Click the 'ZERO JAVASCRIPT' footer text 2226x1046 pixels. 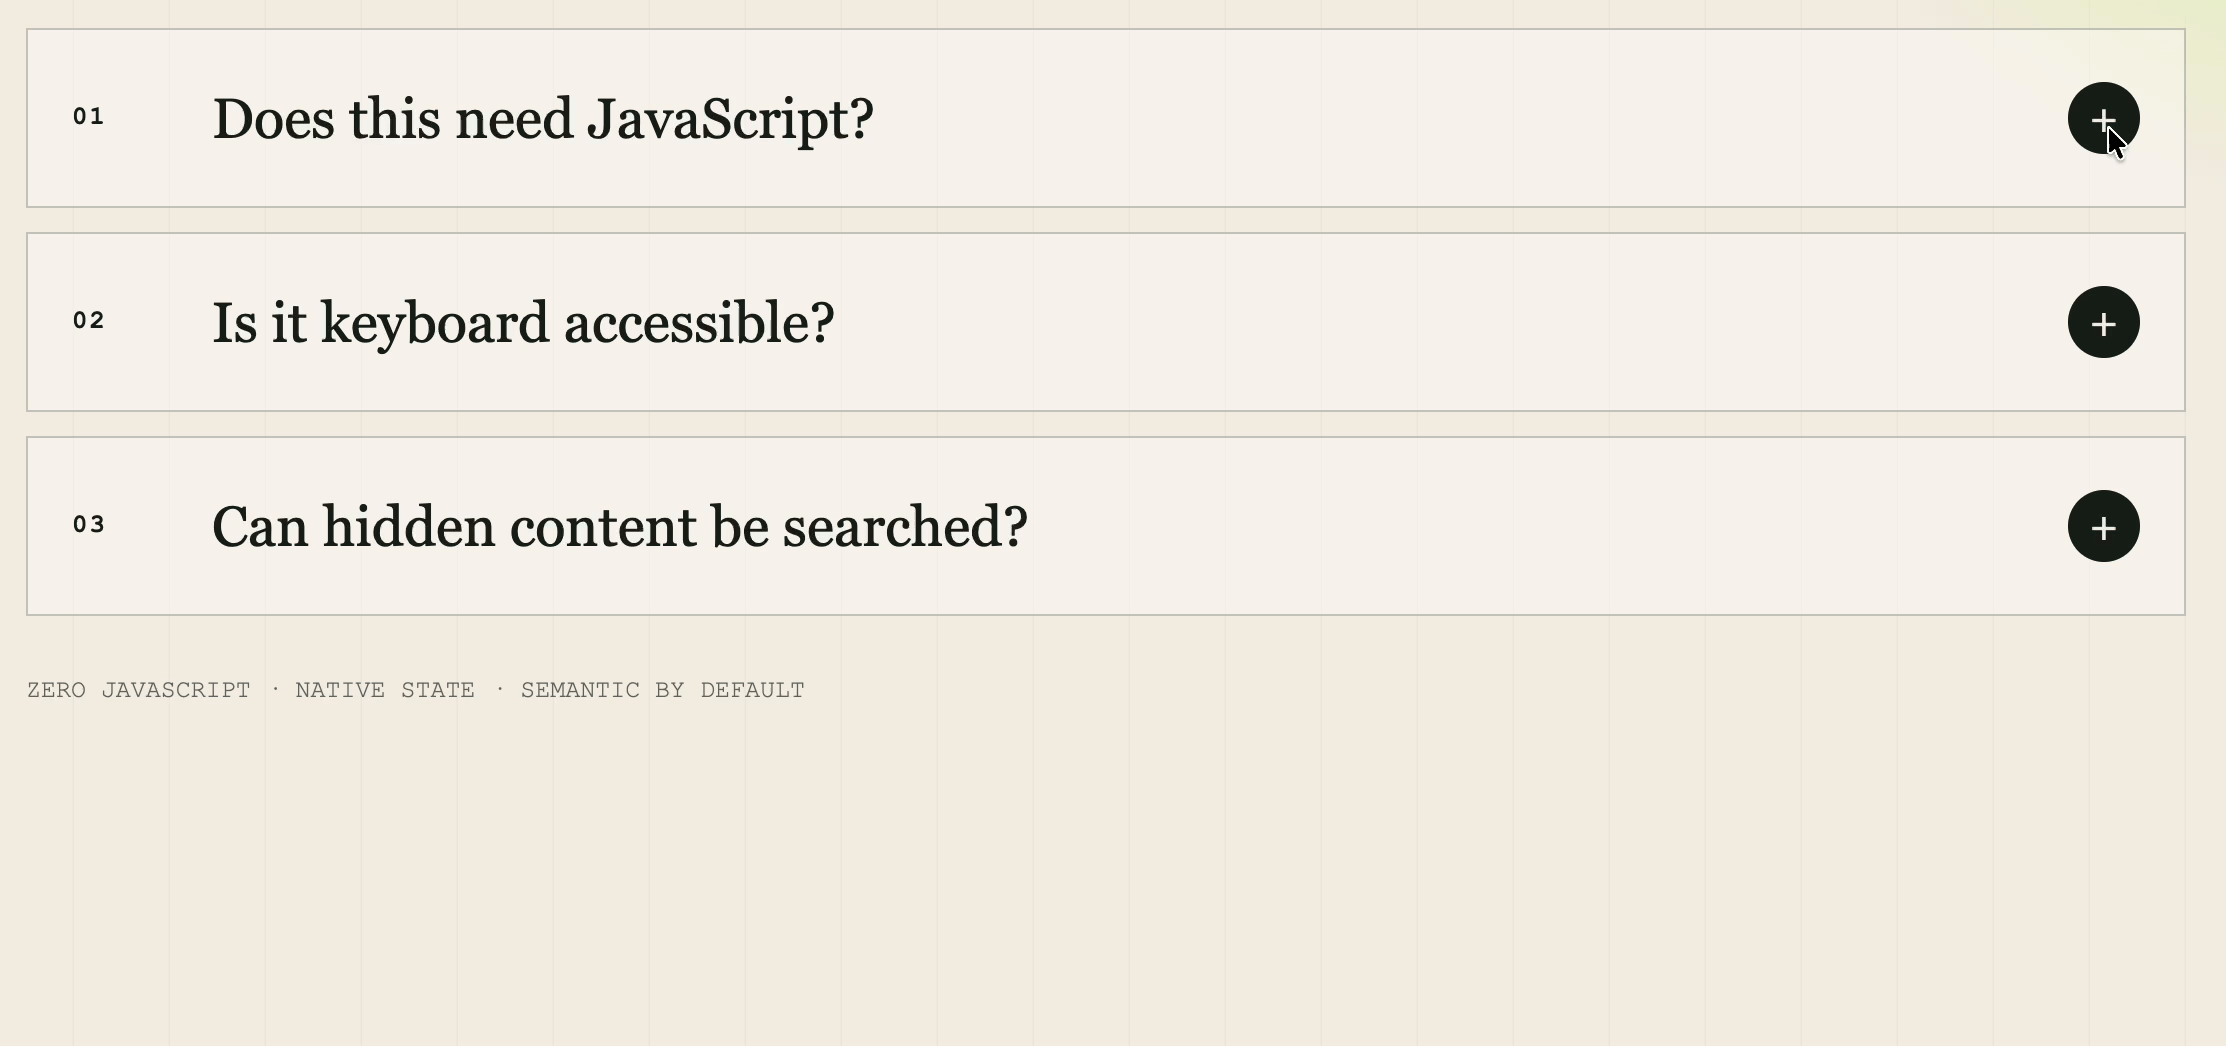click(139, 690)
